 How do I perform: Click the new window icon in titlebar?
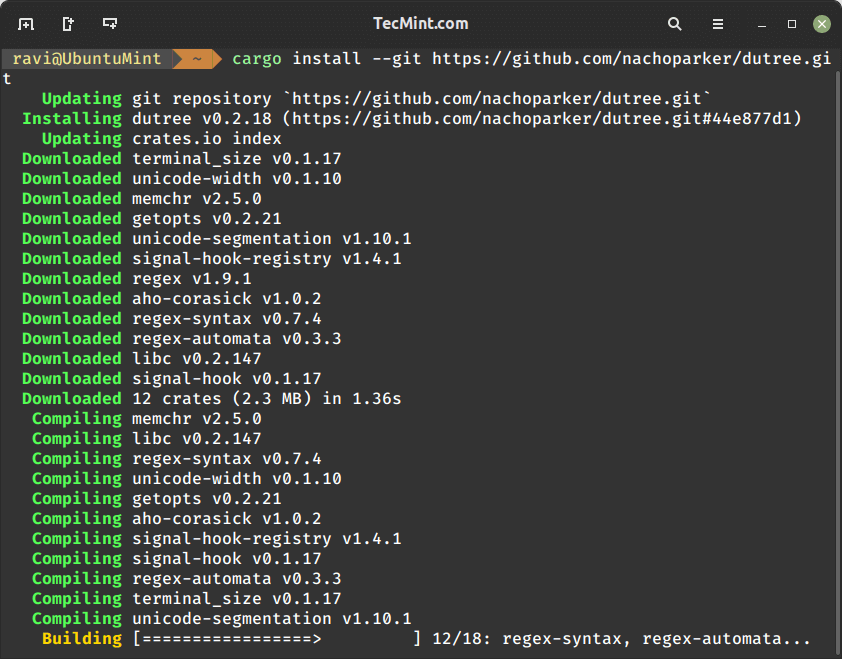point(68,24)
